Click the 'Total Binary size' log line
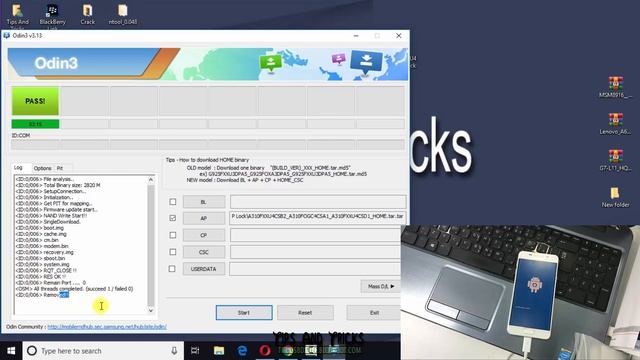Viewport: 640px width, 360px height. 58,185
